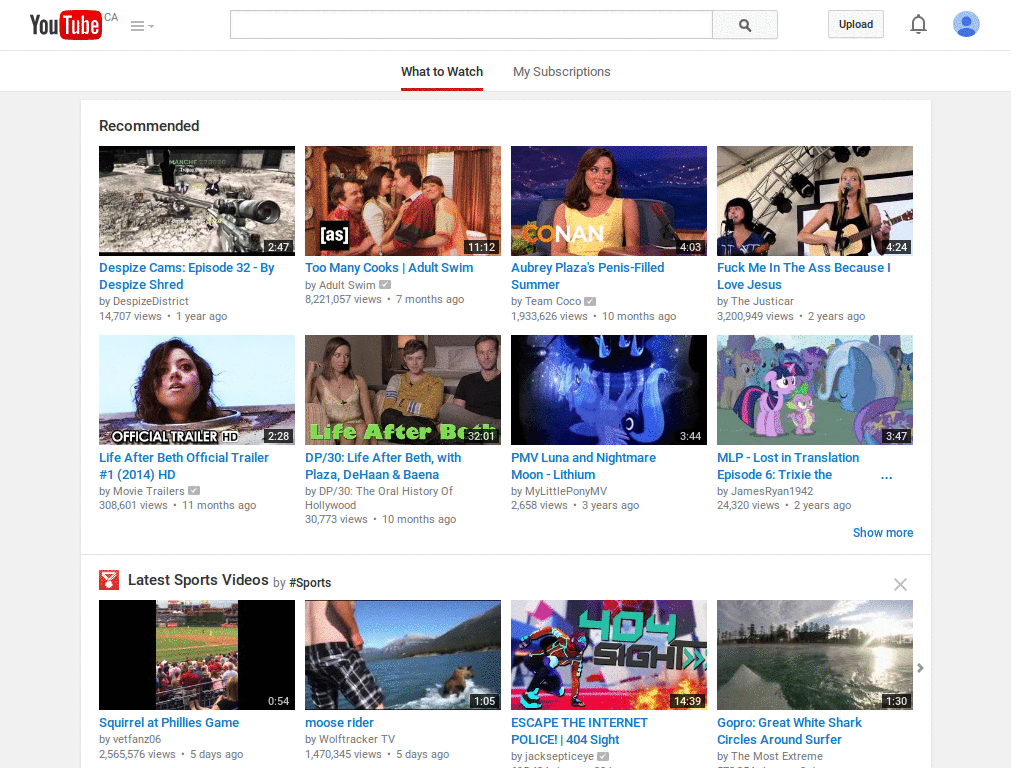Open the moose rider thumbnail
The width and height of the screenshot is (1024, 768).
(403, 655)
